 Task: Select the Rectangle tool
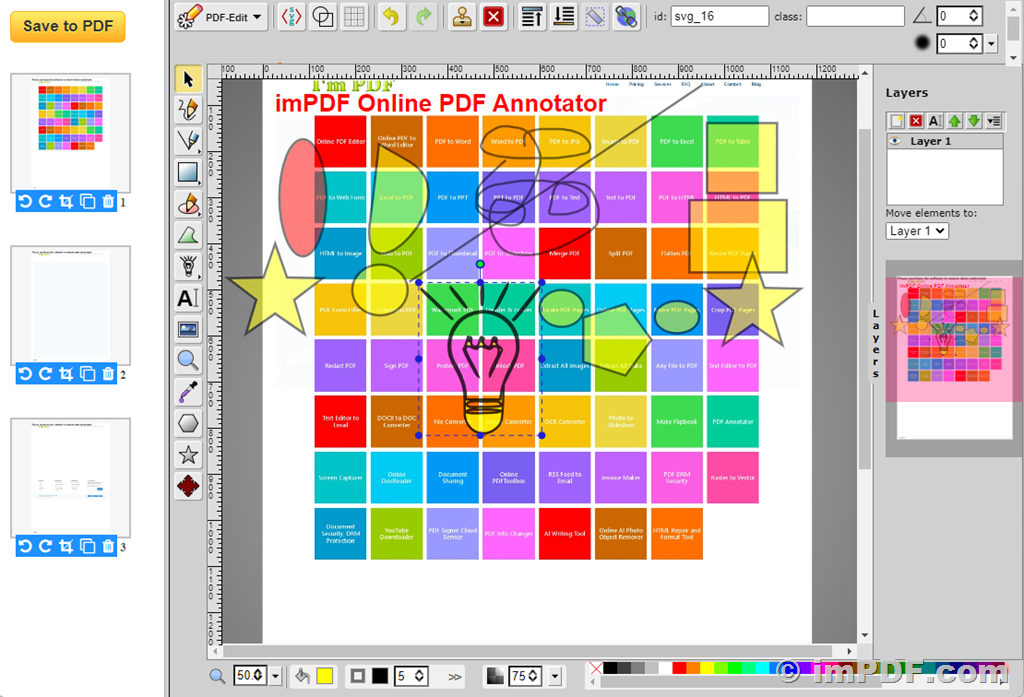click(x=188, y=172)
